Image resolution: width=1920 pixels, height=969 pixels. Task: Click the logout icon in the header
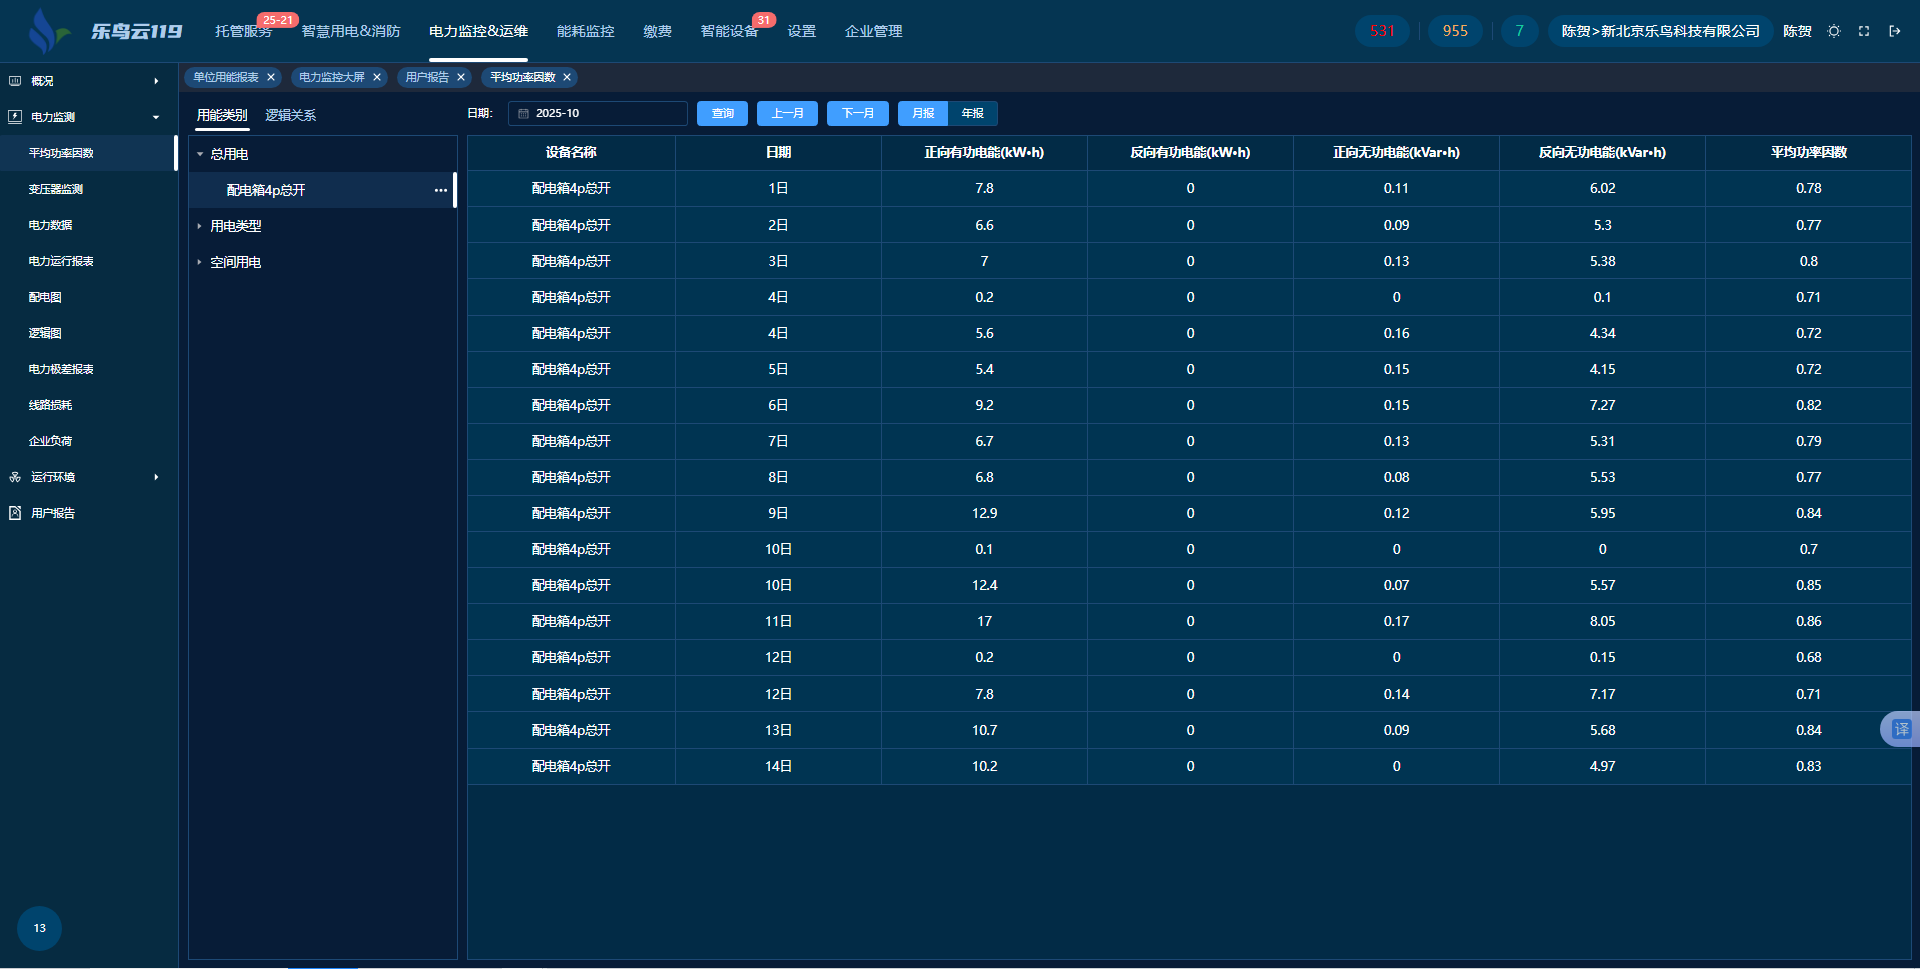pos(1895,31)
